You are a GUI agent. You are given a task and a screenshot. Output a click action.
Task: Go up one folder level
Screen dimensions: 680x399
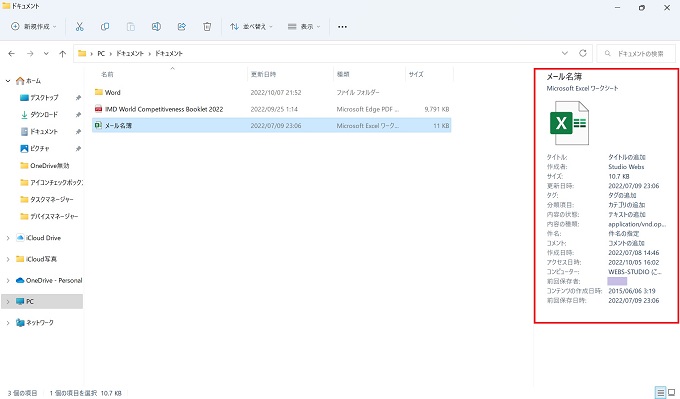click(62, 53)
